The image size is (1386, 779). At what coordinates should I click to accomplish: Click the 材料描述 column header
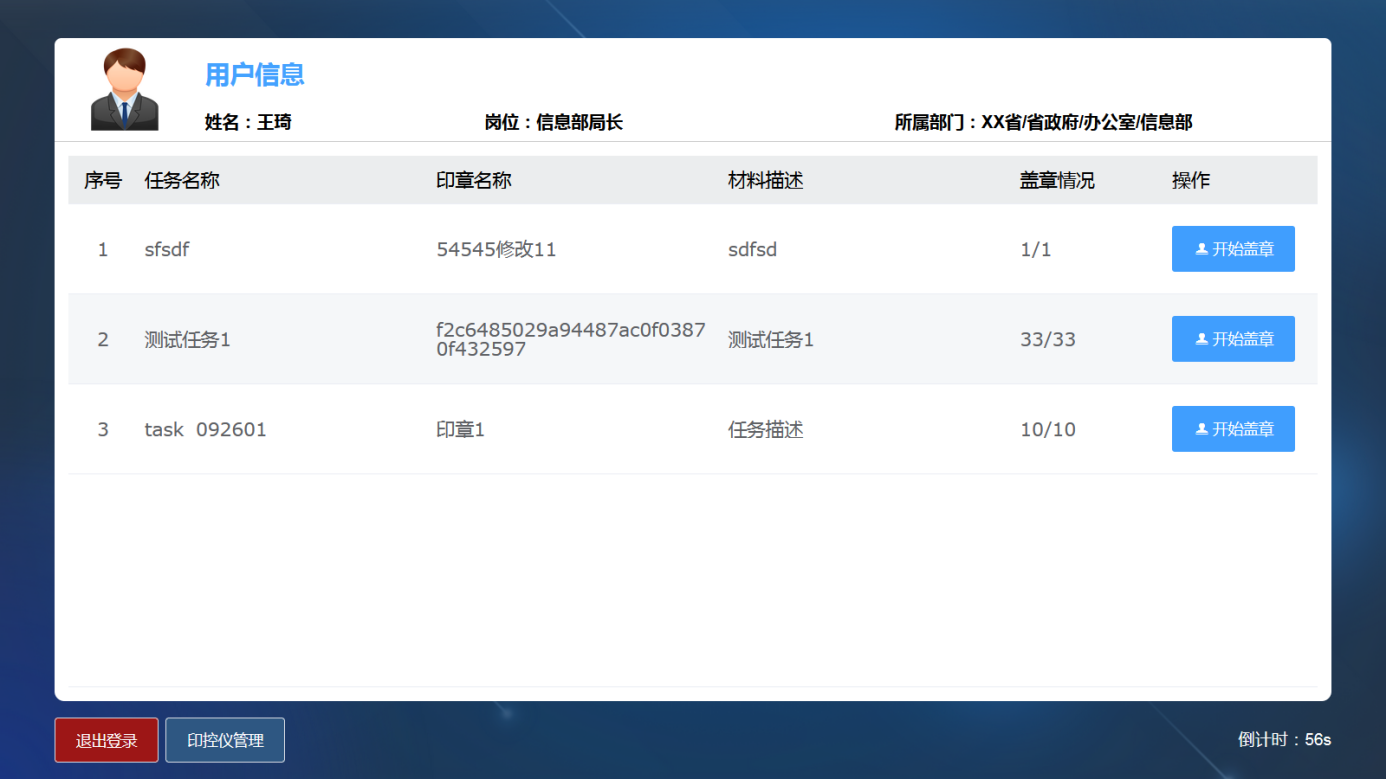[766, 181]
